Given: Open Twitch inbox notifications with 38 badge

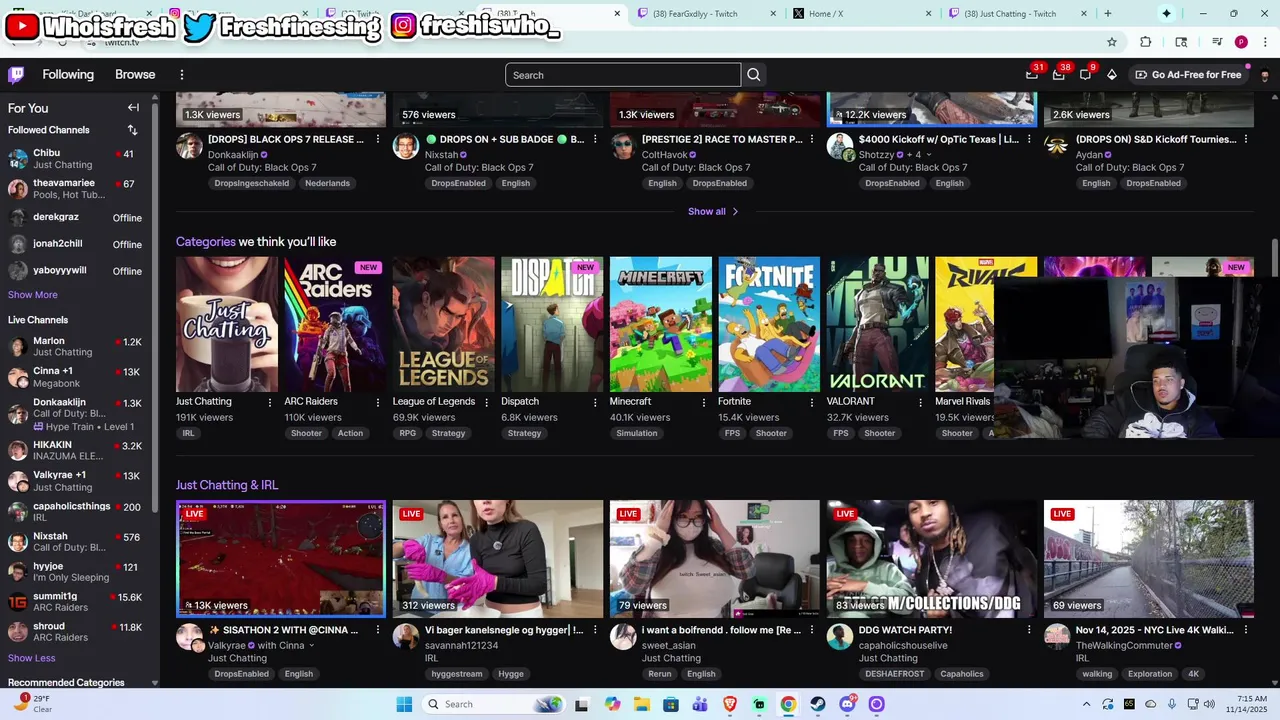Looking at the screenshot, I should click(1059, 74).
